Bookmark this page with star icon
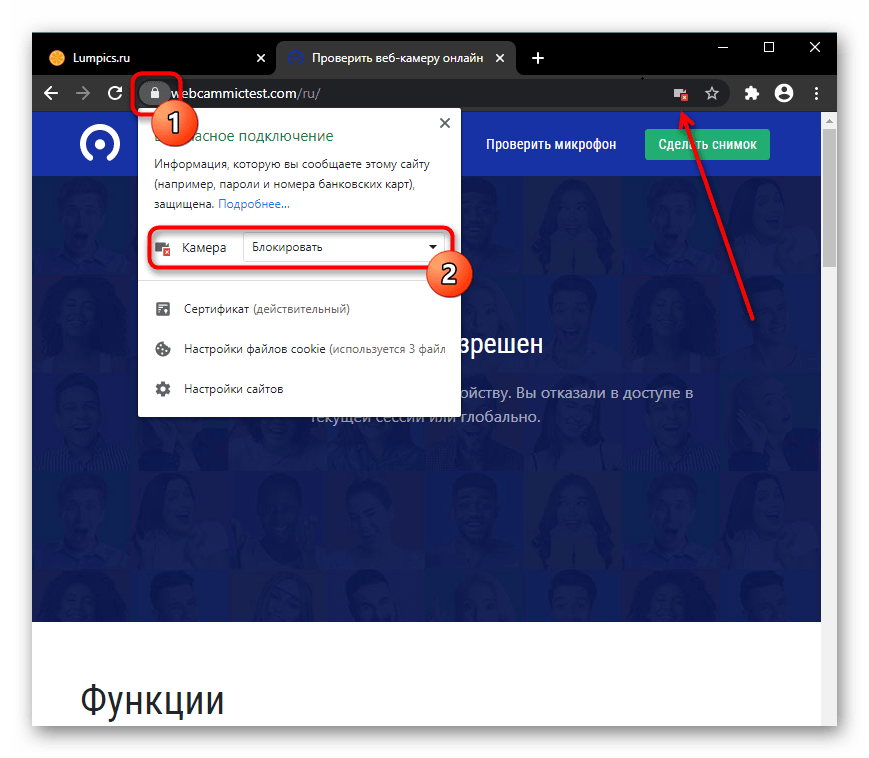Screen dimensions: 869x758 click(x=712, y=93)
